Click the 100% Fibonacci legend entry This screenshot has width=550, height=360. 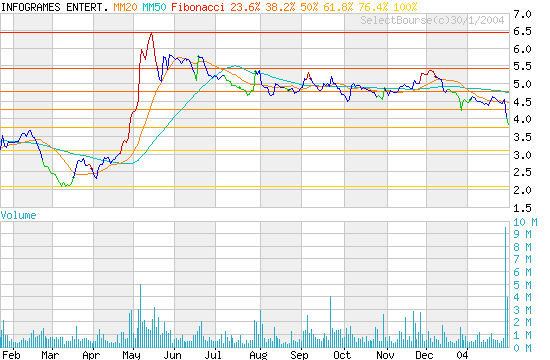406,7
